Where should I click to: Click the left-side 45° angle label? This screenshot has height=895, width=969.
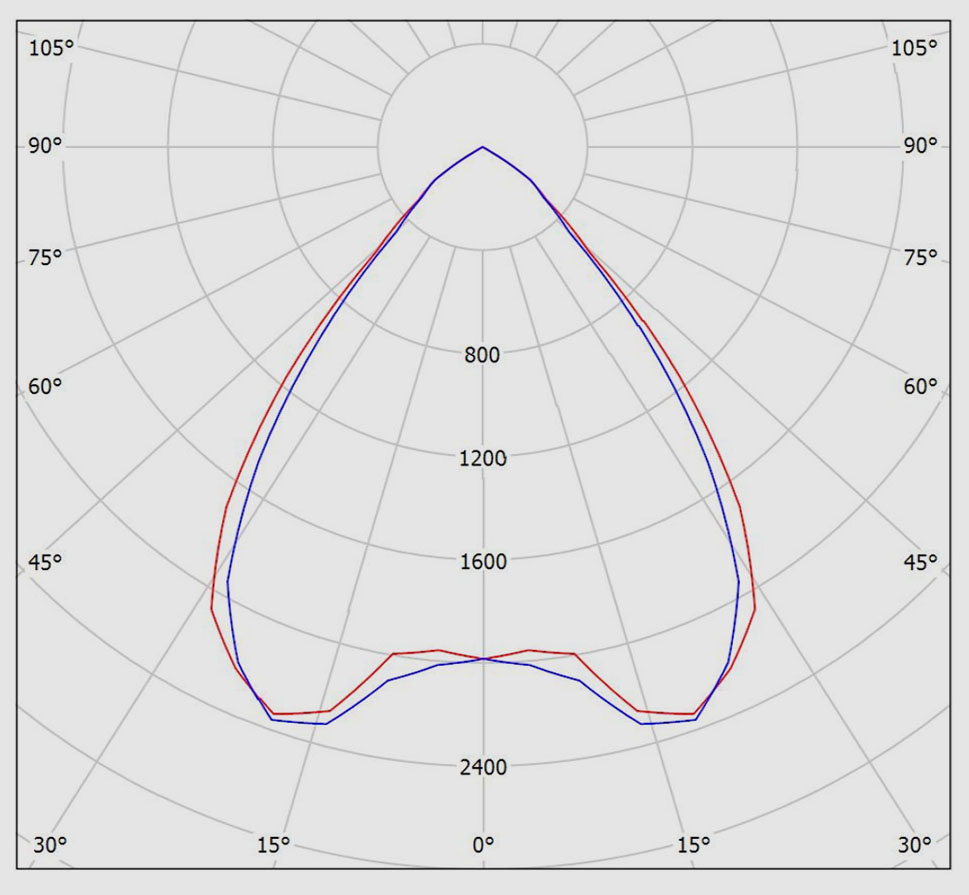[45, 563]
